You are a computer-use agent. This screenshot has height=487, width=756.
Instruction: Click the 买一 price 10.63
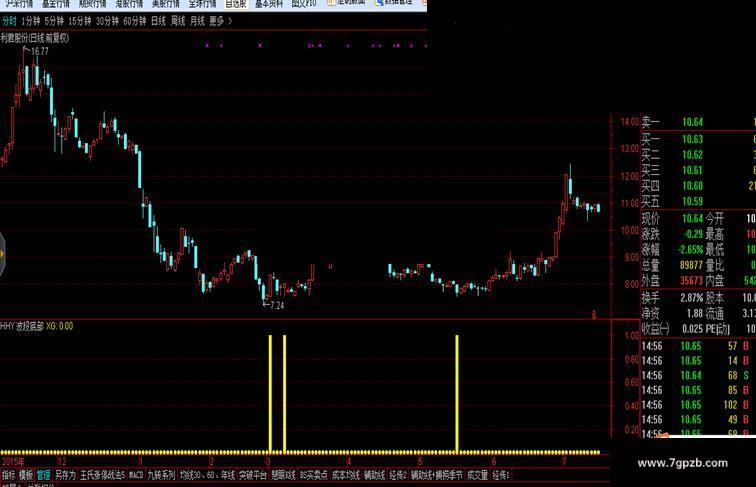(692, 139)
